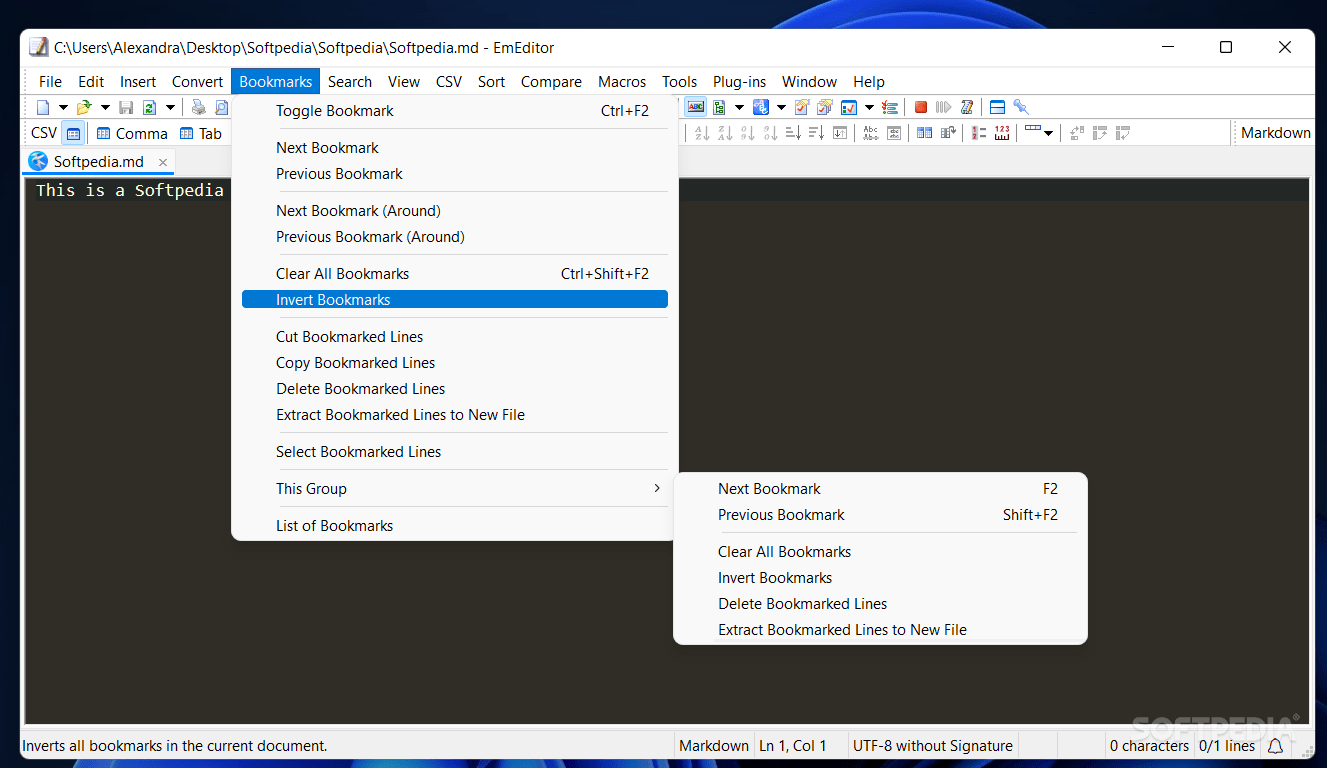Screen dimensions: 1327x768
Task: Click 0 characters in status bar
Action: tap(1149, 746)
